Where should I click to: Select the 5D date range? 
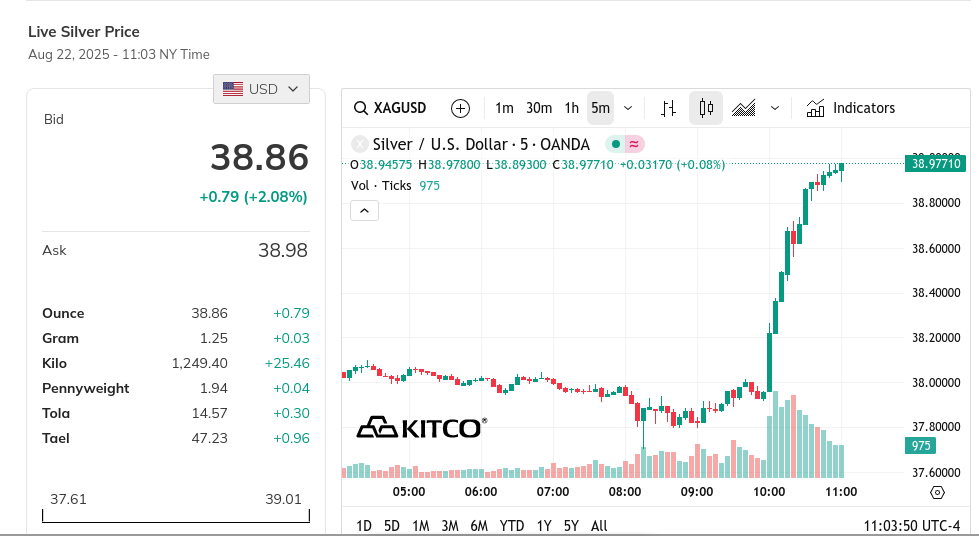pos(391,526)
